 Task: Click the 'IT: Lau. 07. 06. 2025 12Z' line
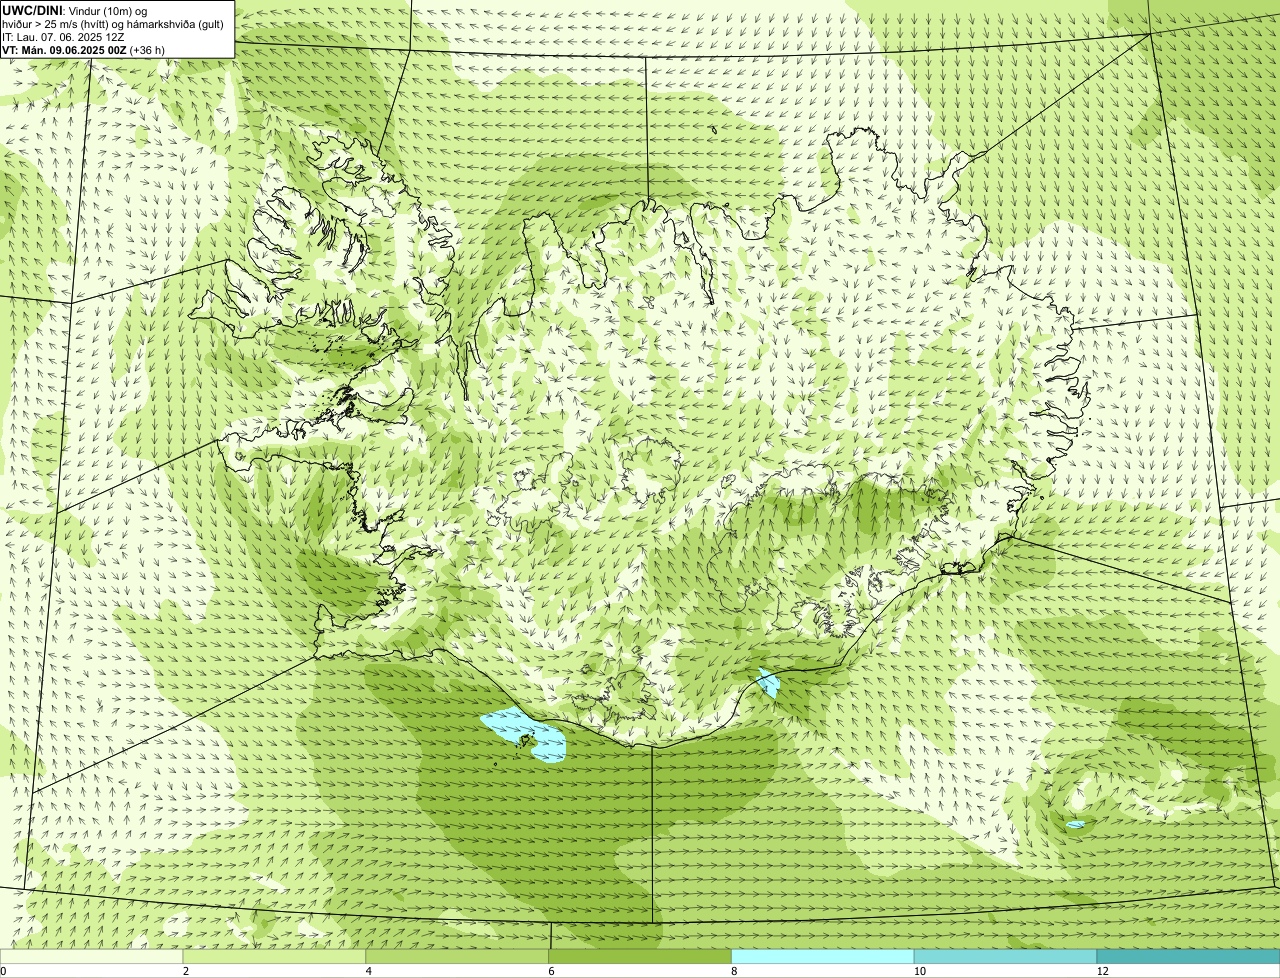63,37
